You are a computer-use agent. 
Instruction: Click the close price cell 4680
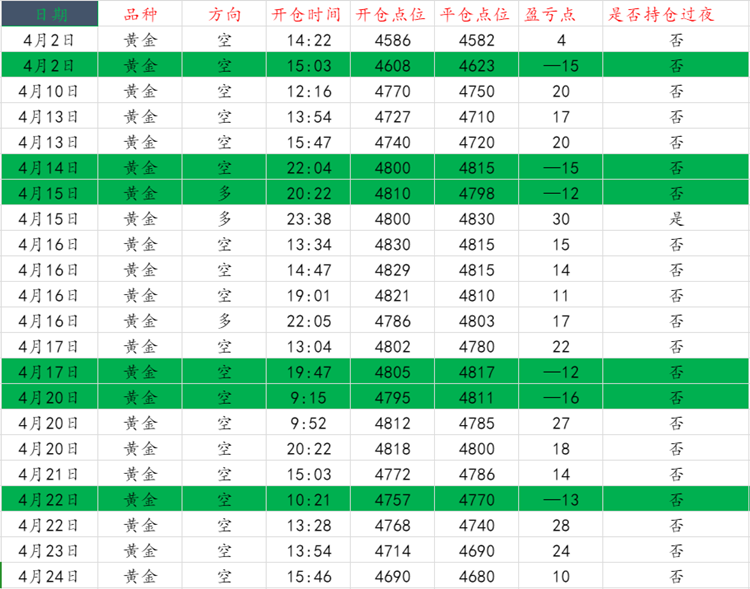pos(477,576)
